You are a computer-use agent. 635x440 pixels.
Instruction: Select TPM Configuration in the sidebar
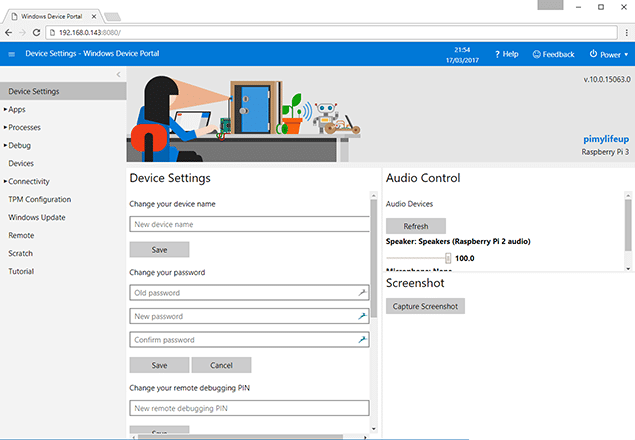click(39, 199)
